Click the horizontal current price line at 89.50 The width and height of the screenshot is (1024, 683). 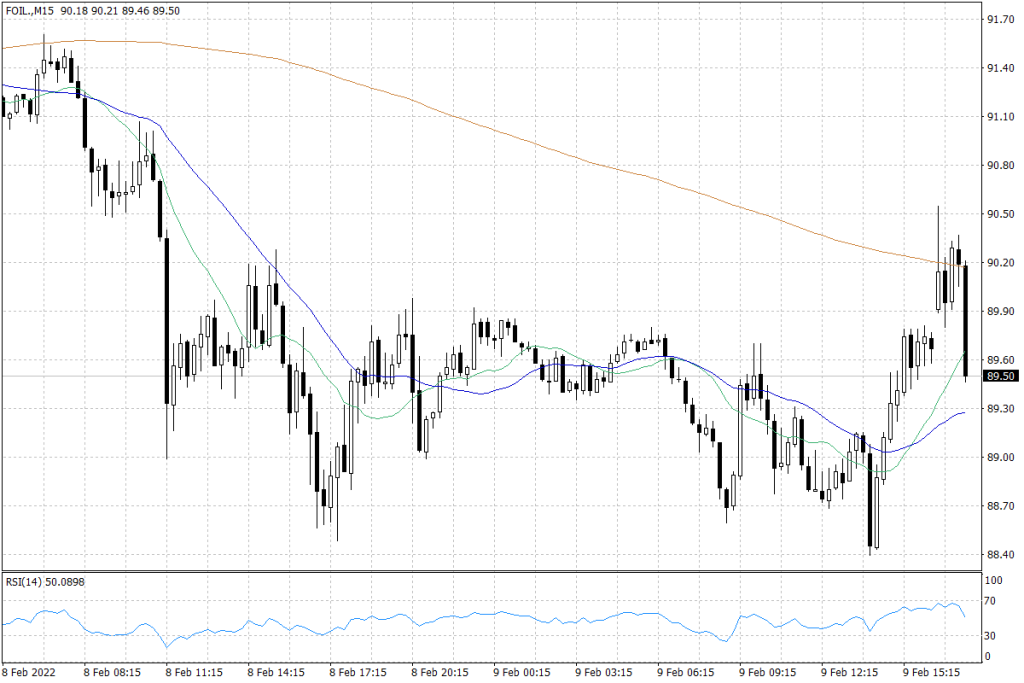[600, 377]
